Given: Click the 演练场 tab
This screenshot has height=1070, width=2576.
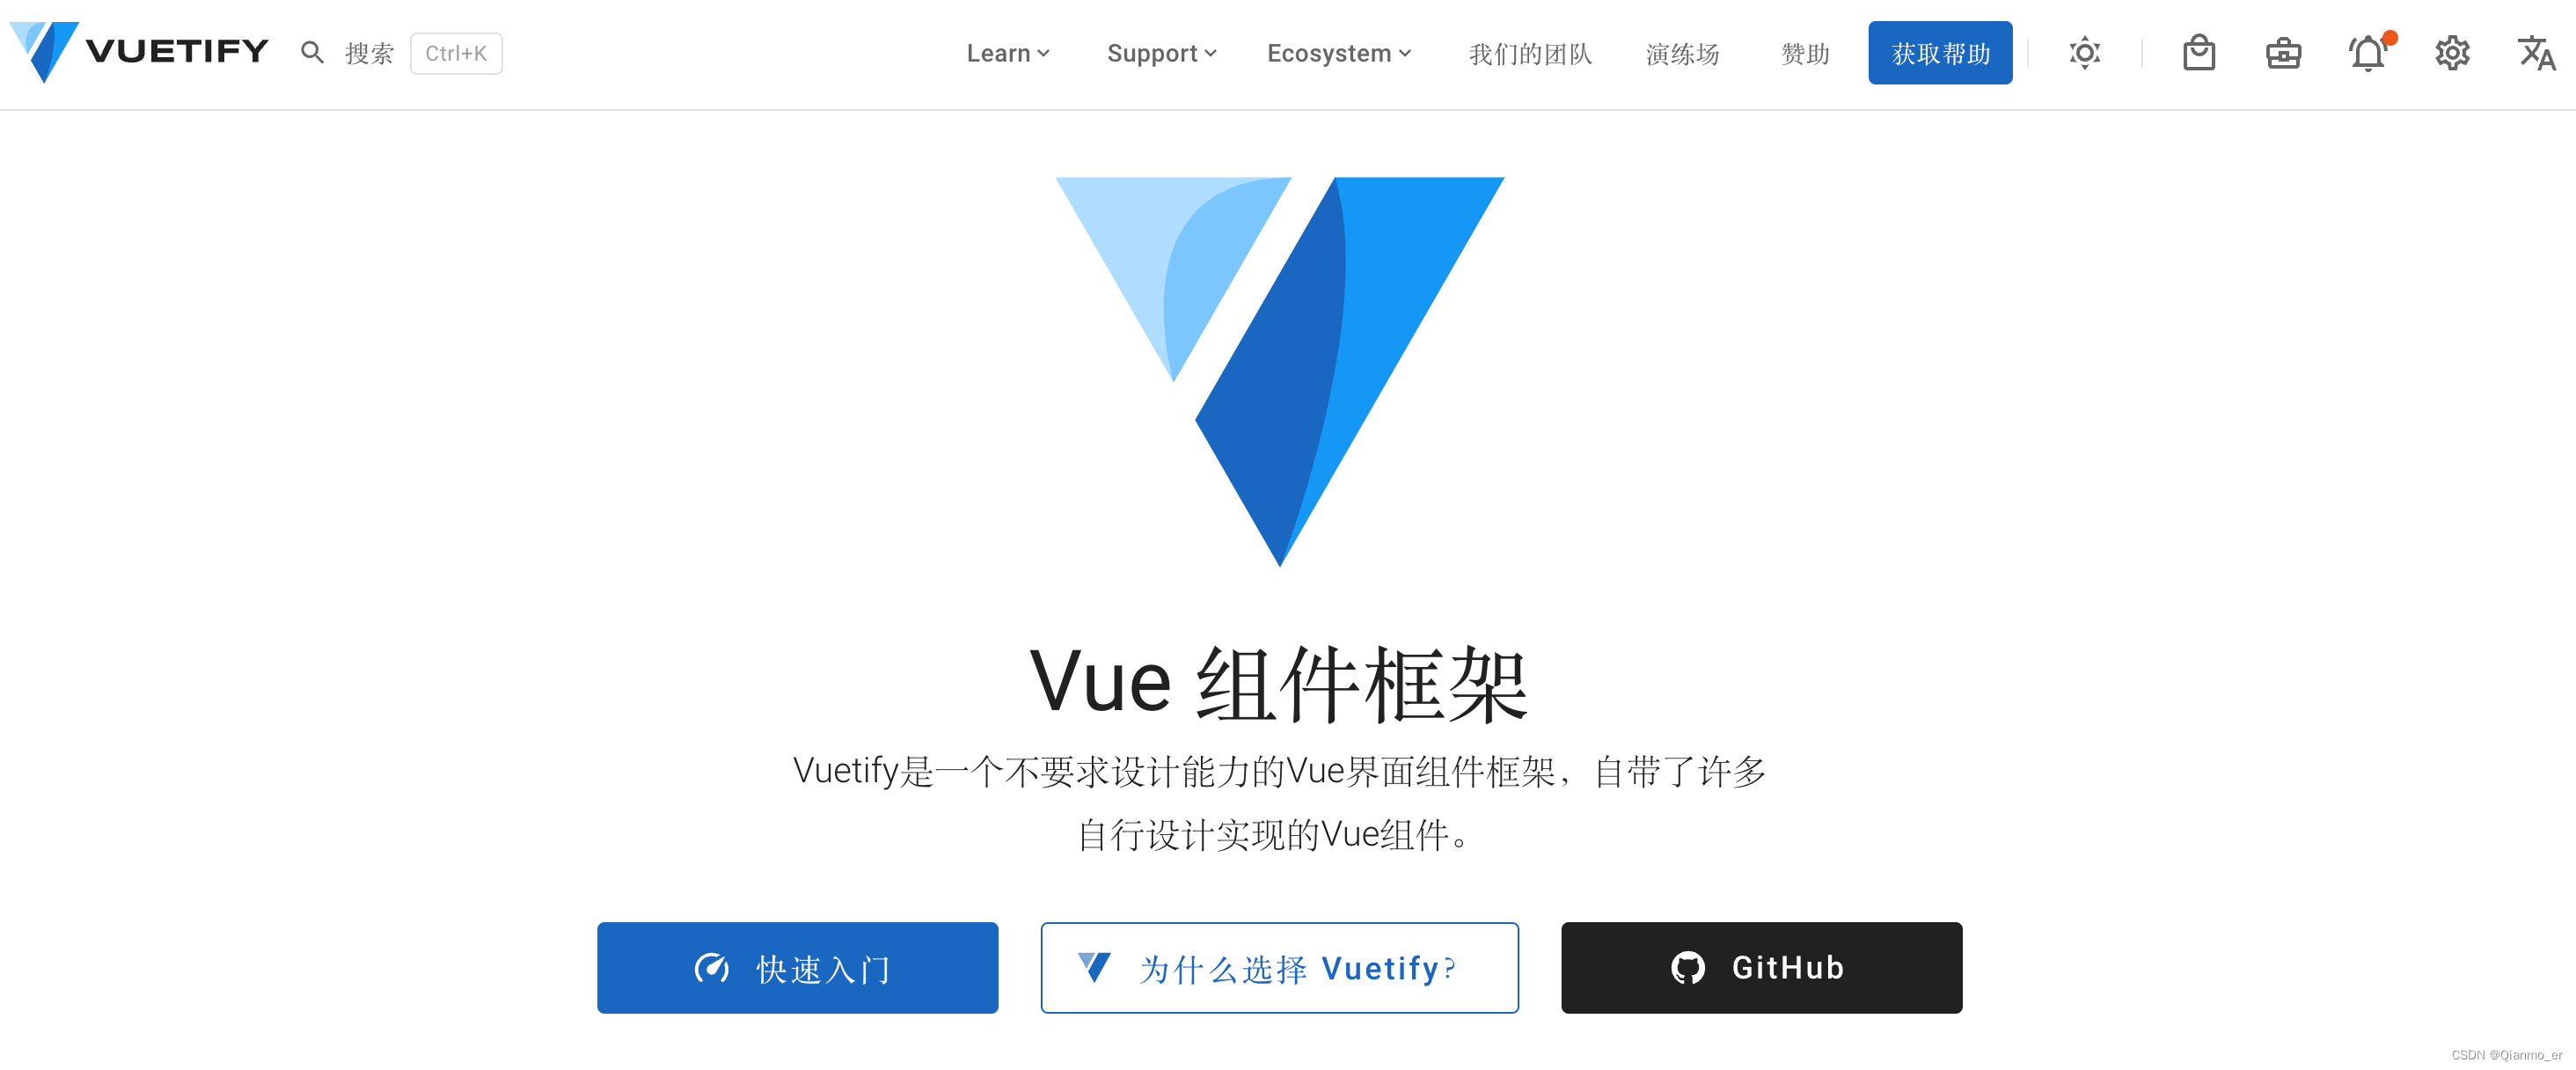Looking at the screenshot, I should coord(1679,55).
